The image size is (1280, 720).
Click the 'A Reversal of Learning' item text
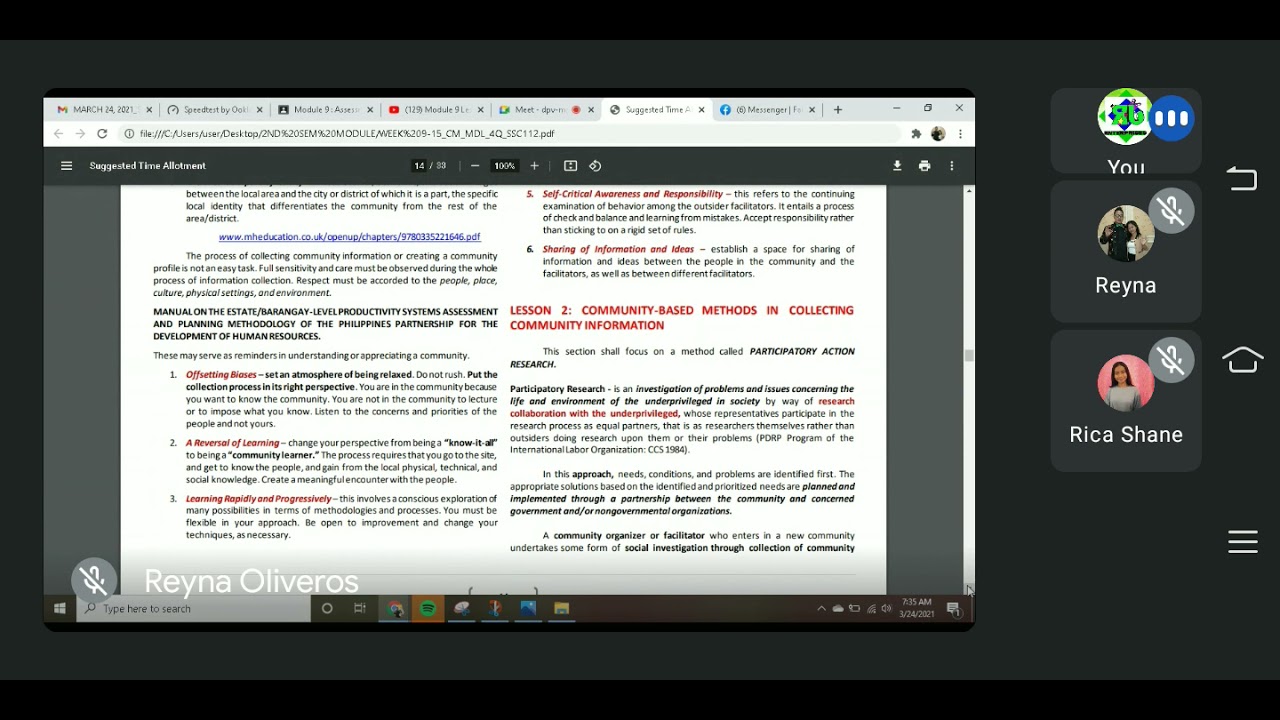pos(232,443)
